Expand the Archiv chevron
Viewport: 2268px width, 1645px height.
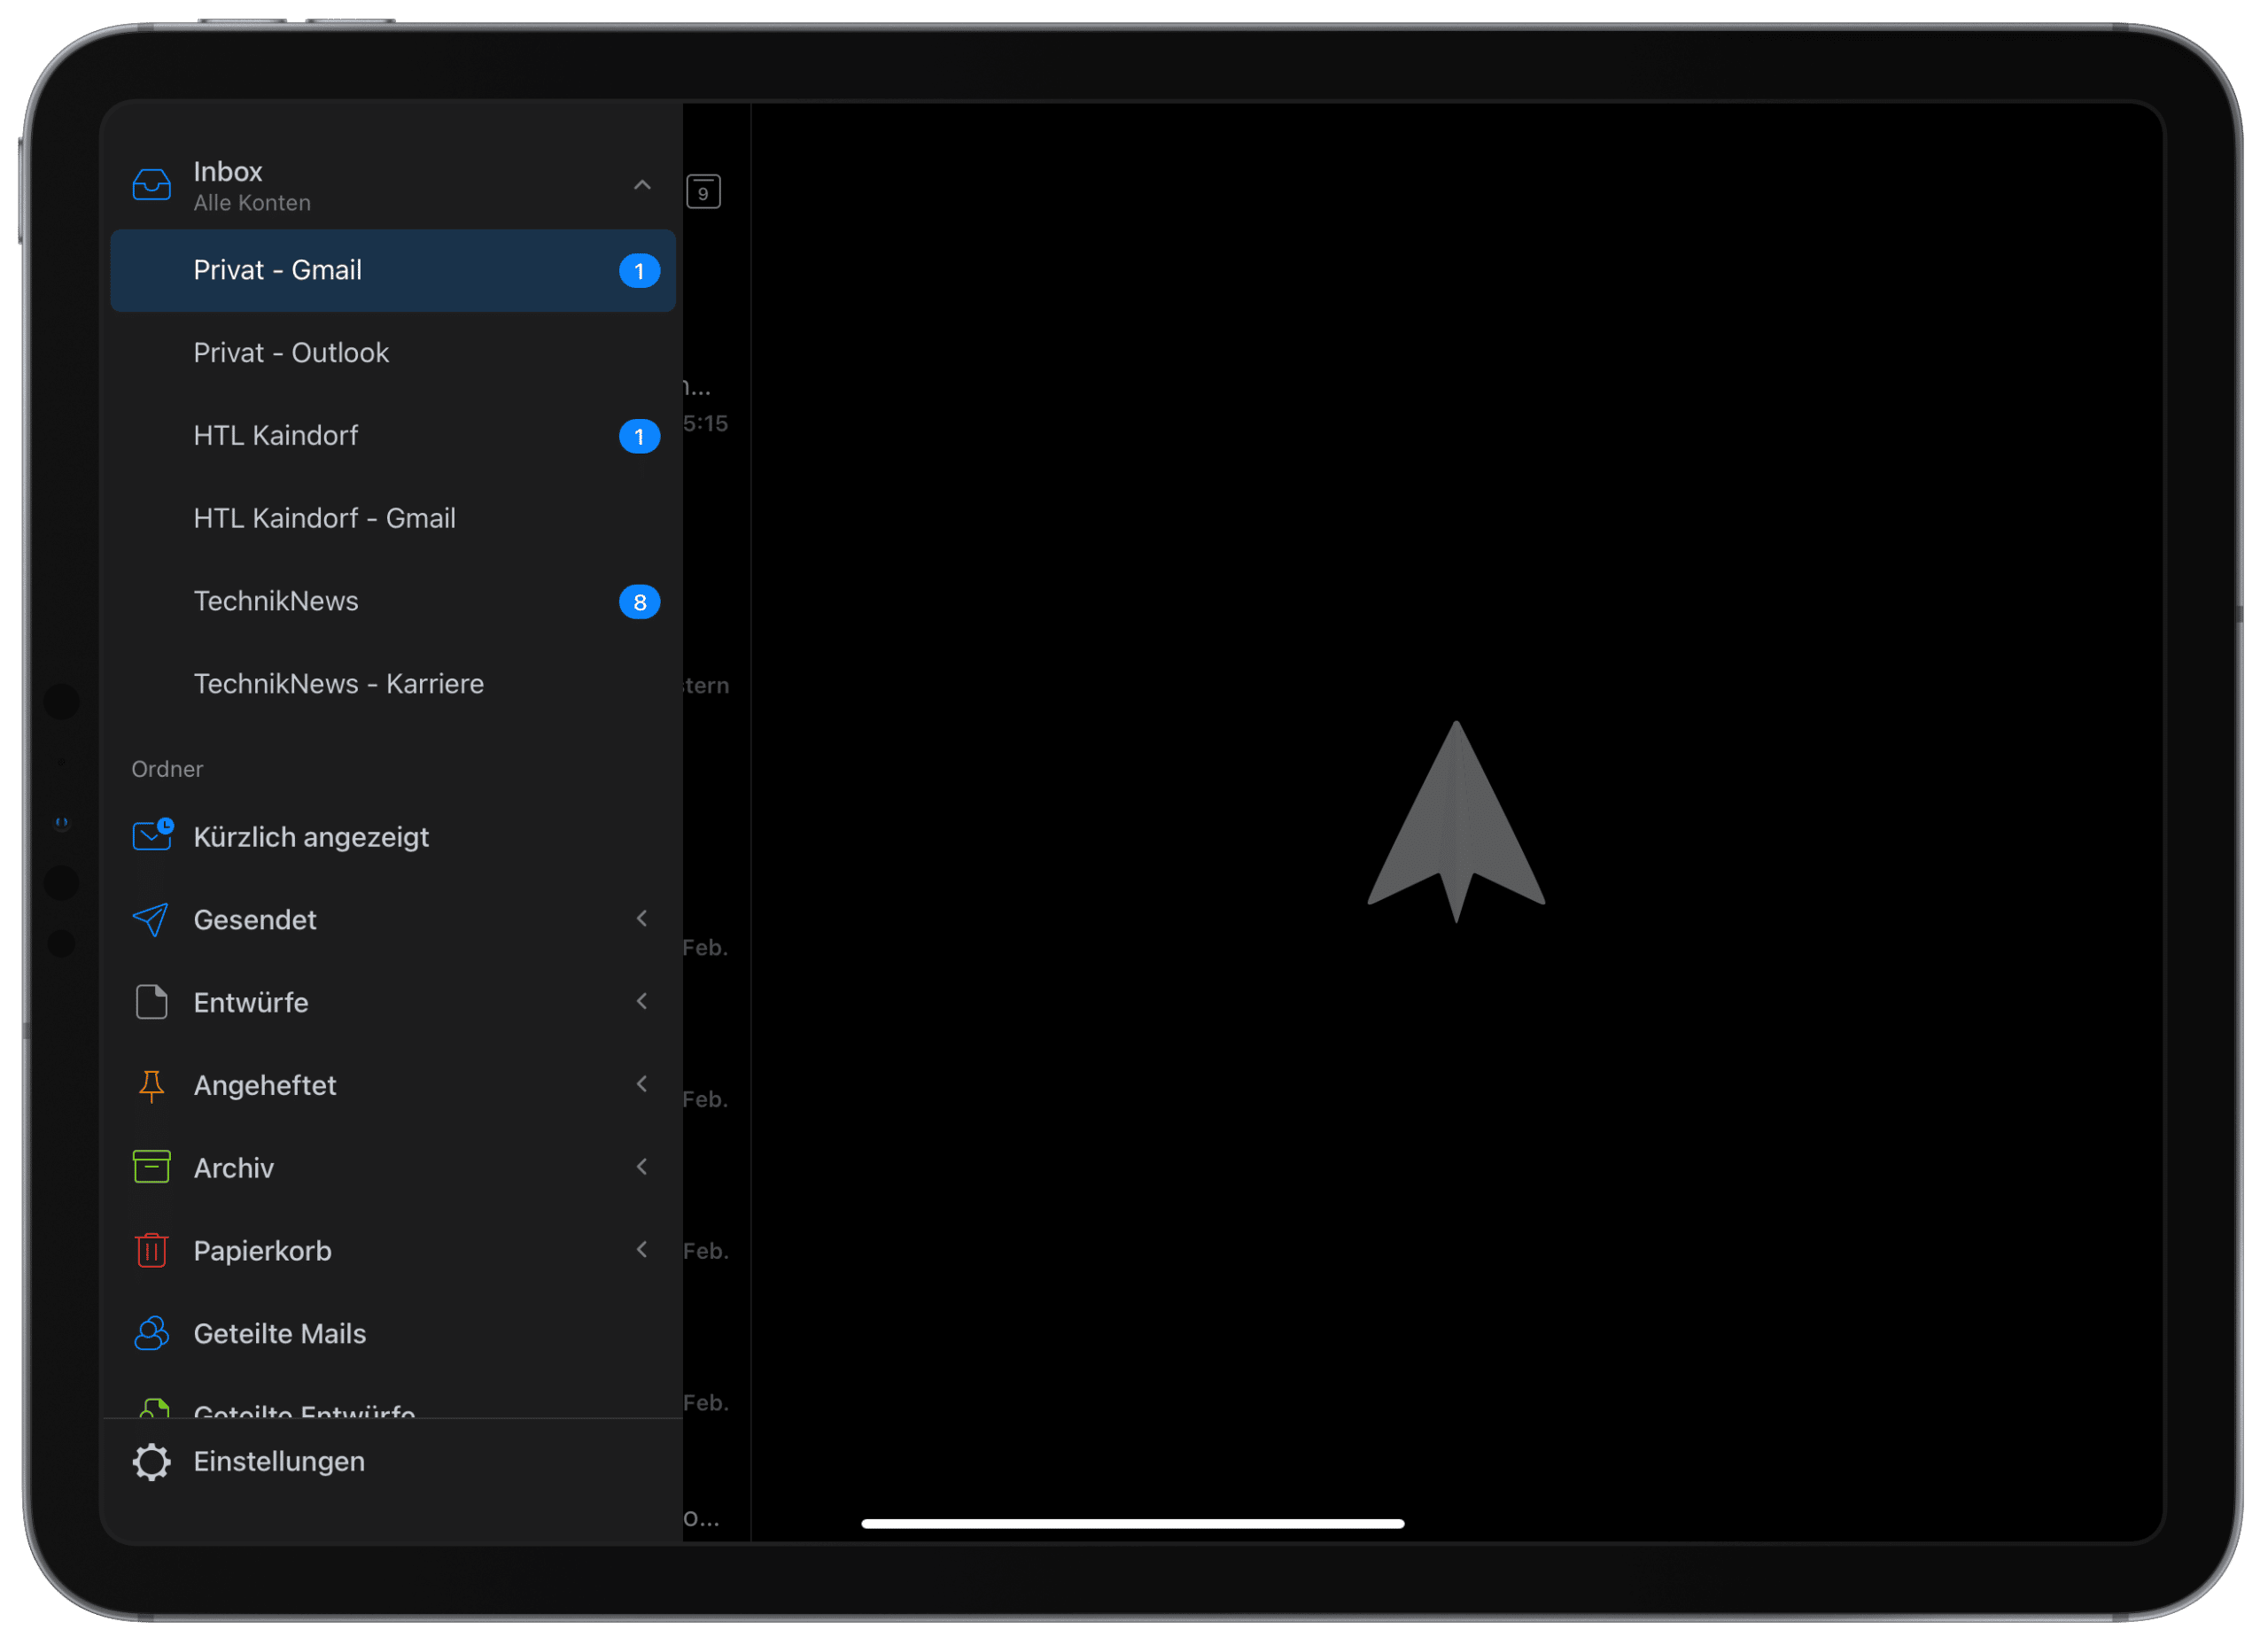point(642,1168)
